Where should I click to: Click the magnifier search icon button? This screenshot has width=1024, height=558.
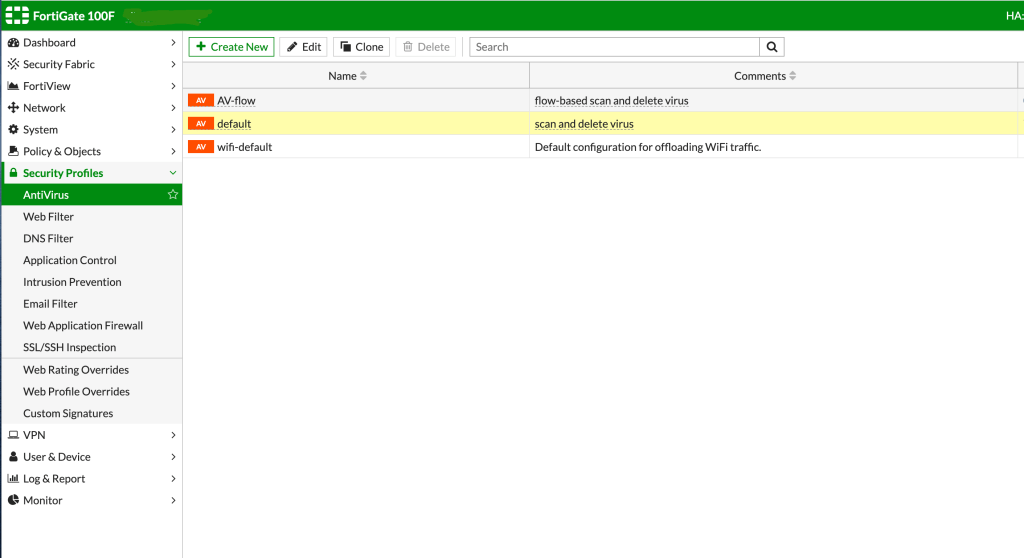tap(772, 47)
